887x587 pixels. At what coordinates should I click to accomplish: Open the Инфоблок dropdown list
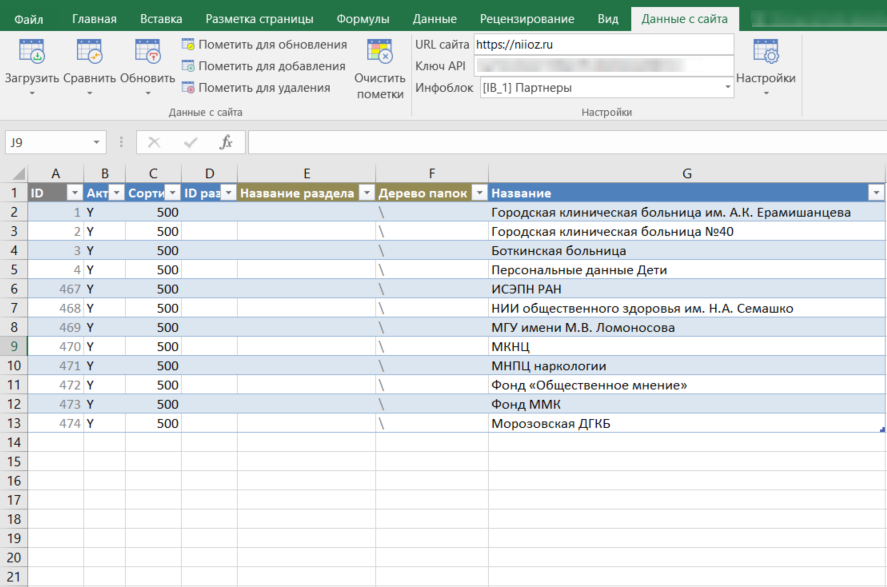point(727,88)
